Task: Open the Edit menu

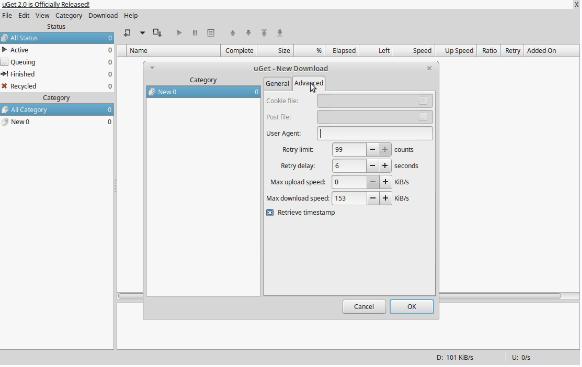Action: click(24, 16)
